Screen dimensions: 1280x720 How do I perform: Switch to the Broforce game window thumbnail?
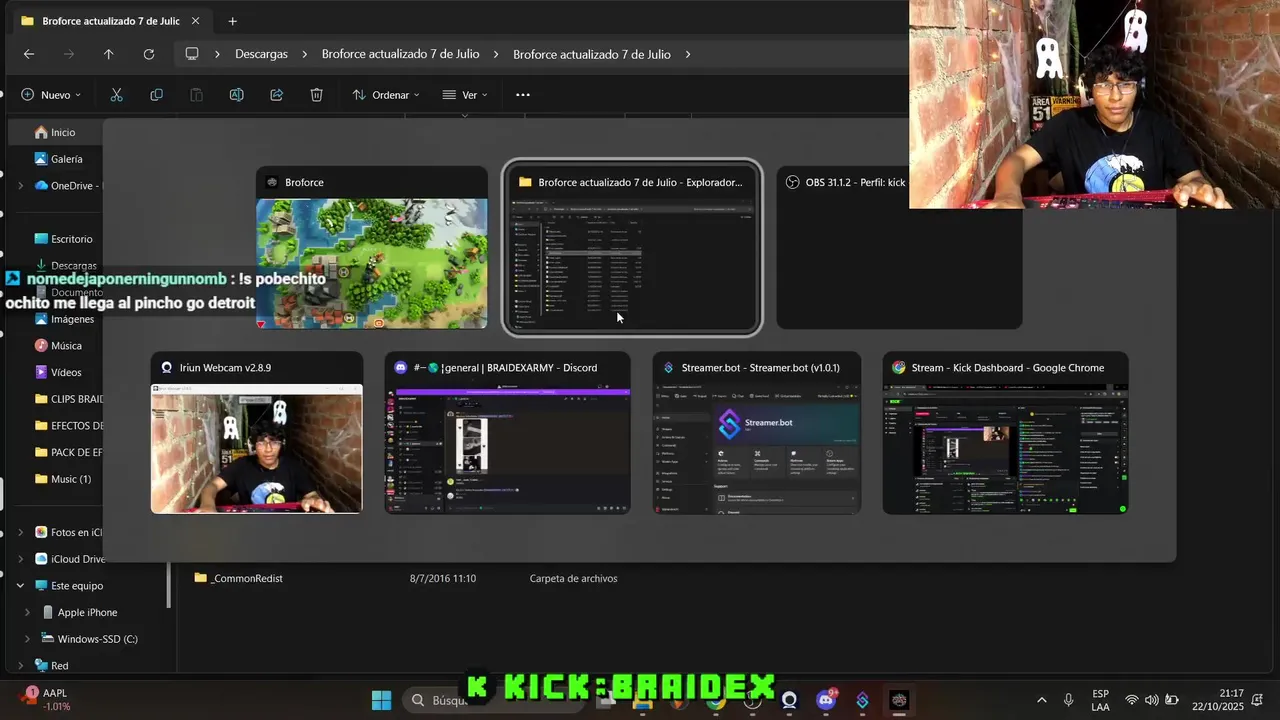(372, 248)
